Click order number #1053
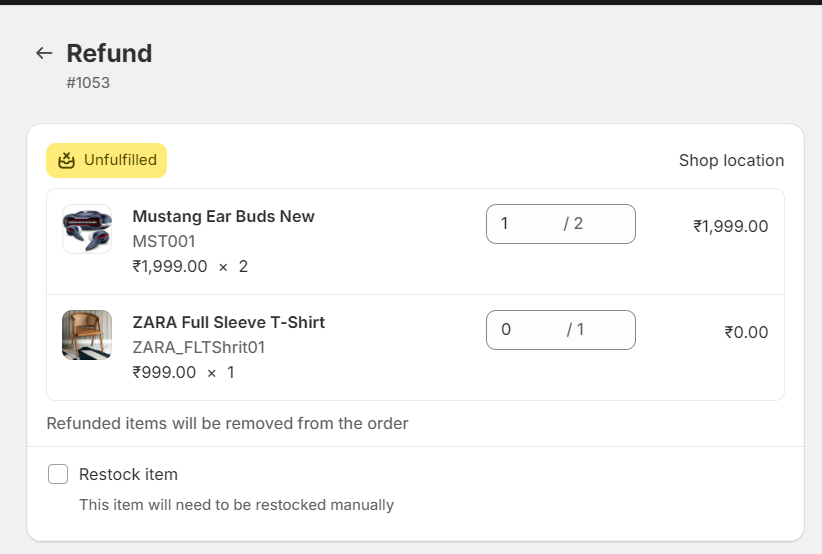This screenshot has width=822, height=554. (x=88, y=83)
